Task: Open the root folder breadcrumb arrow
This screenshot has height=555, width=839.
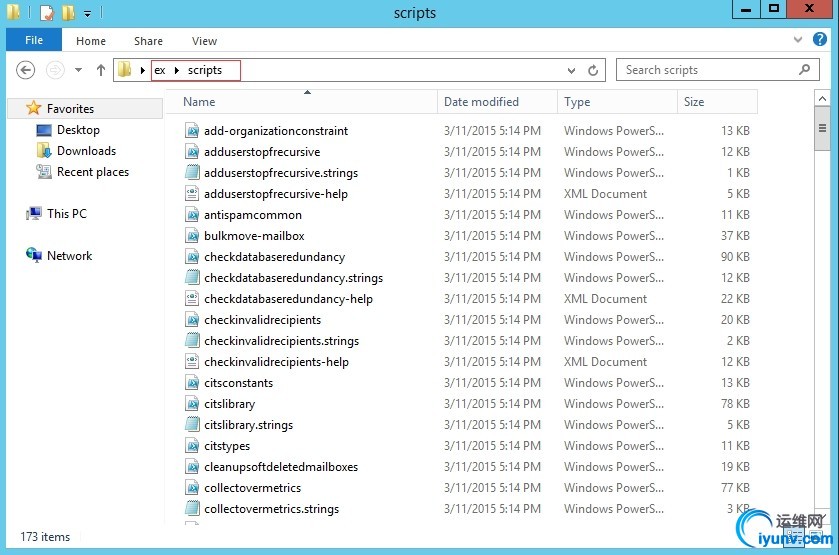Action: (x=142, y=70)
